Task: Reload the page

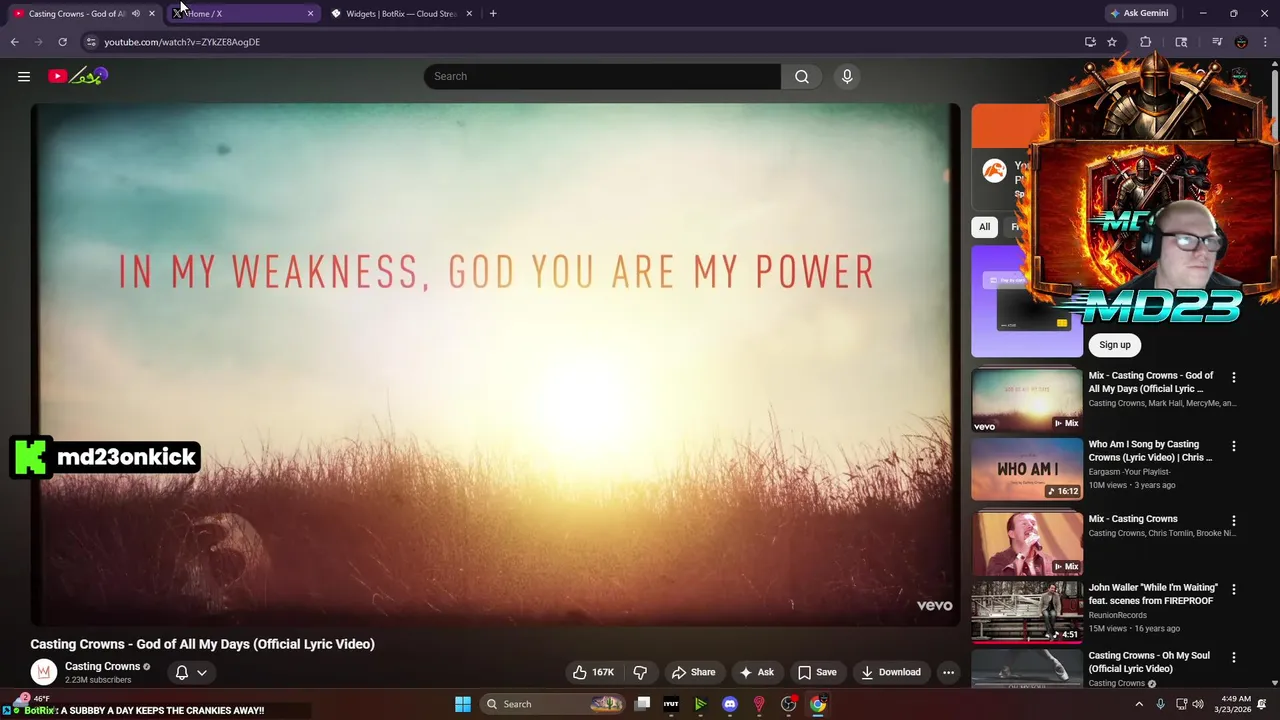Action: pyautogui.click(x=62, y=42)
